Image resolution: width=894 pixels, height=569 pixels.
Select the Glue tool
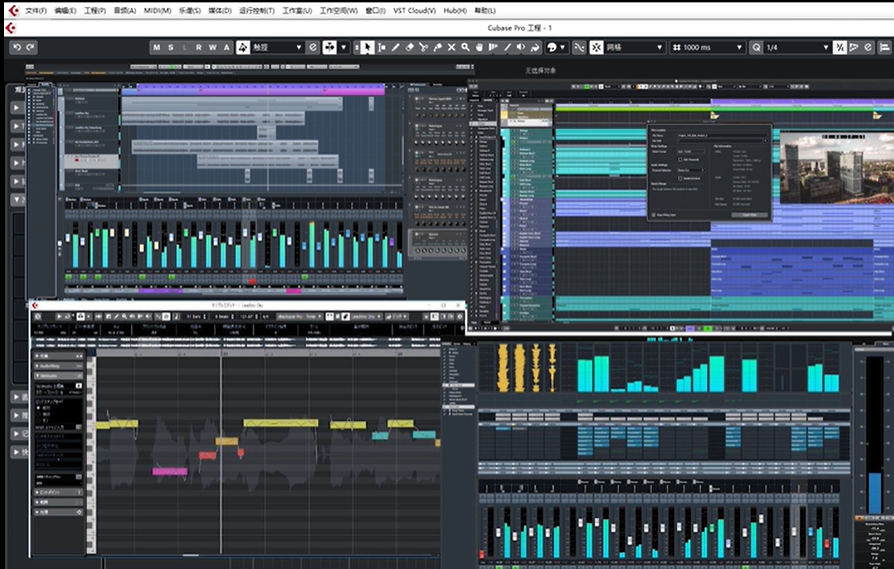coord(437,47)
